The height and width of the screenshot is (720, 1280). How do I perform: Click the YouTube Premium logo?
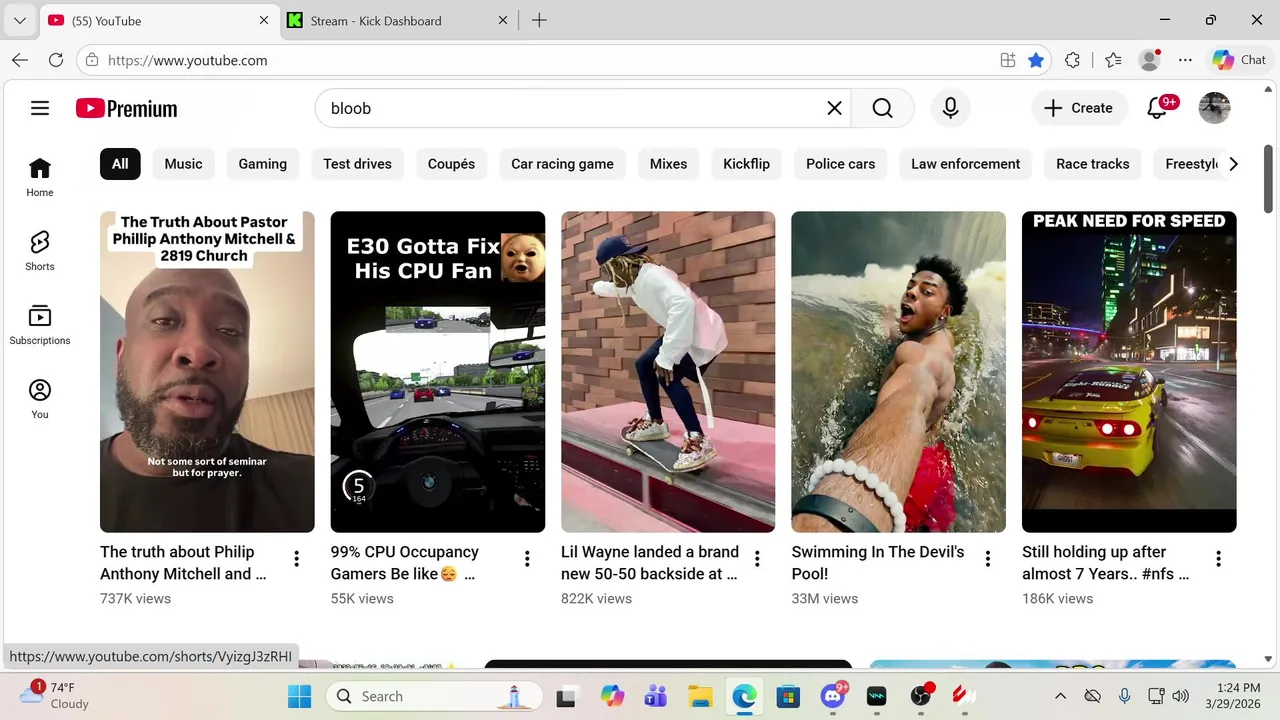point(126,108)
